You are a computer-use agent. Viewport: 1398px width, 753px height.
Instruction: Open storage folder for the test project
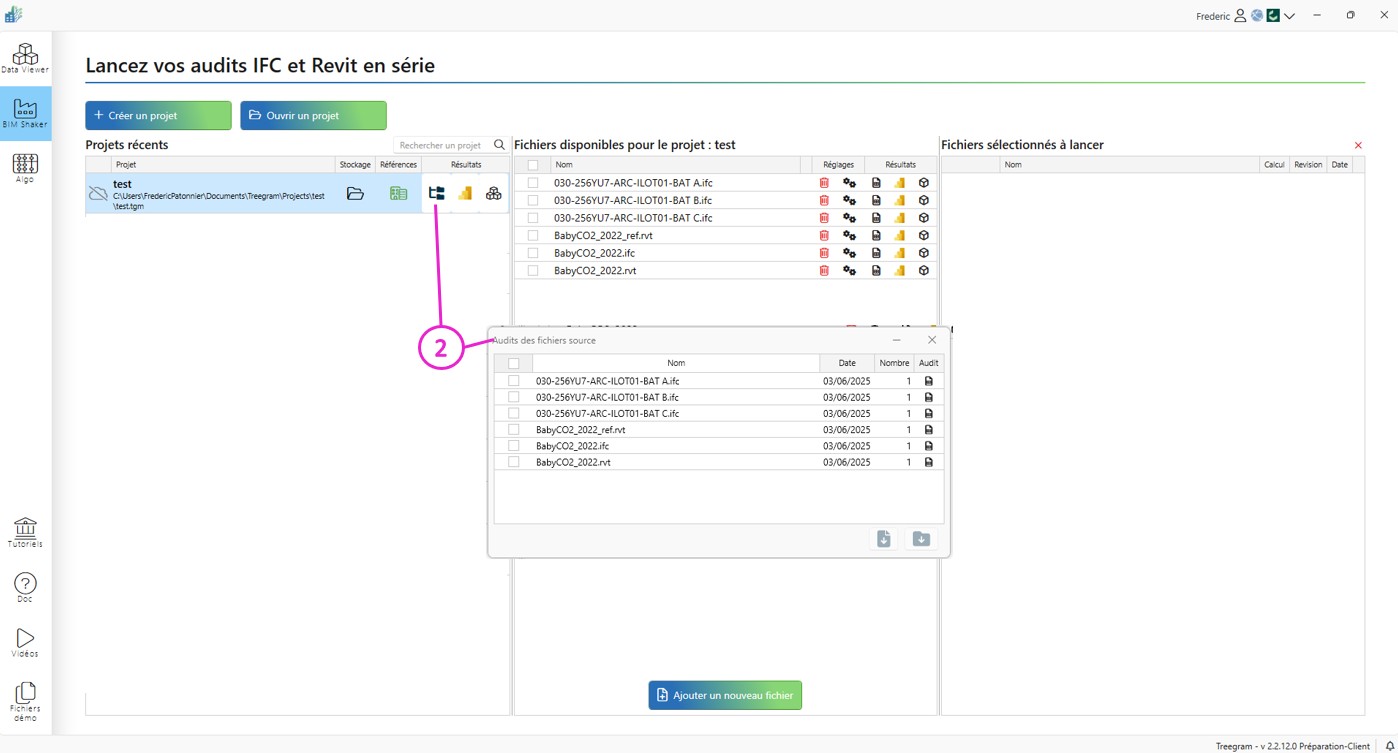355,193
